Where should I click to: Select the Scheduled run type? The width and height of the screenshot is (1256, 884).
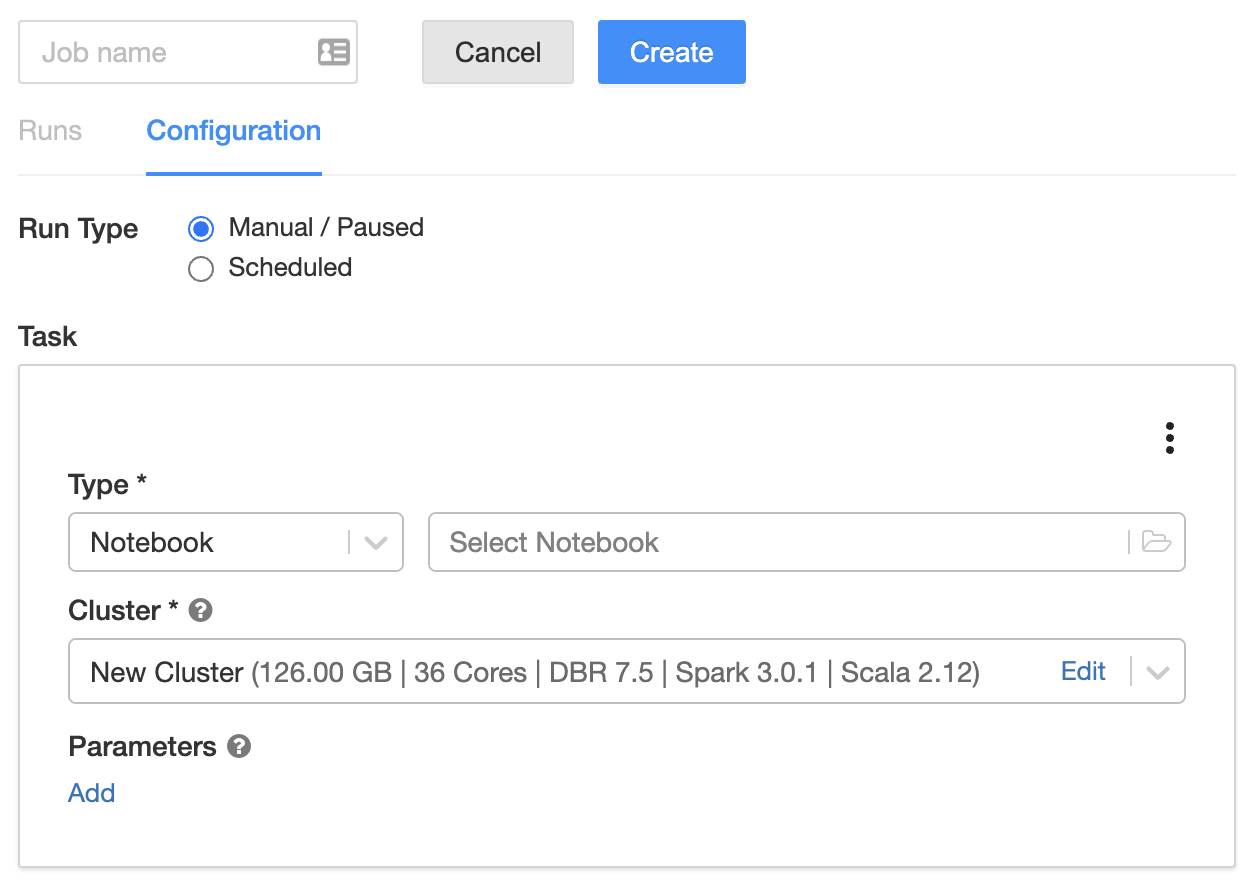201,269
